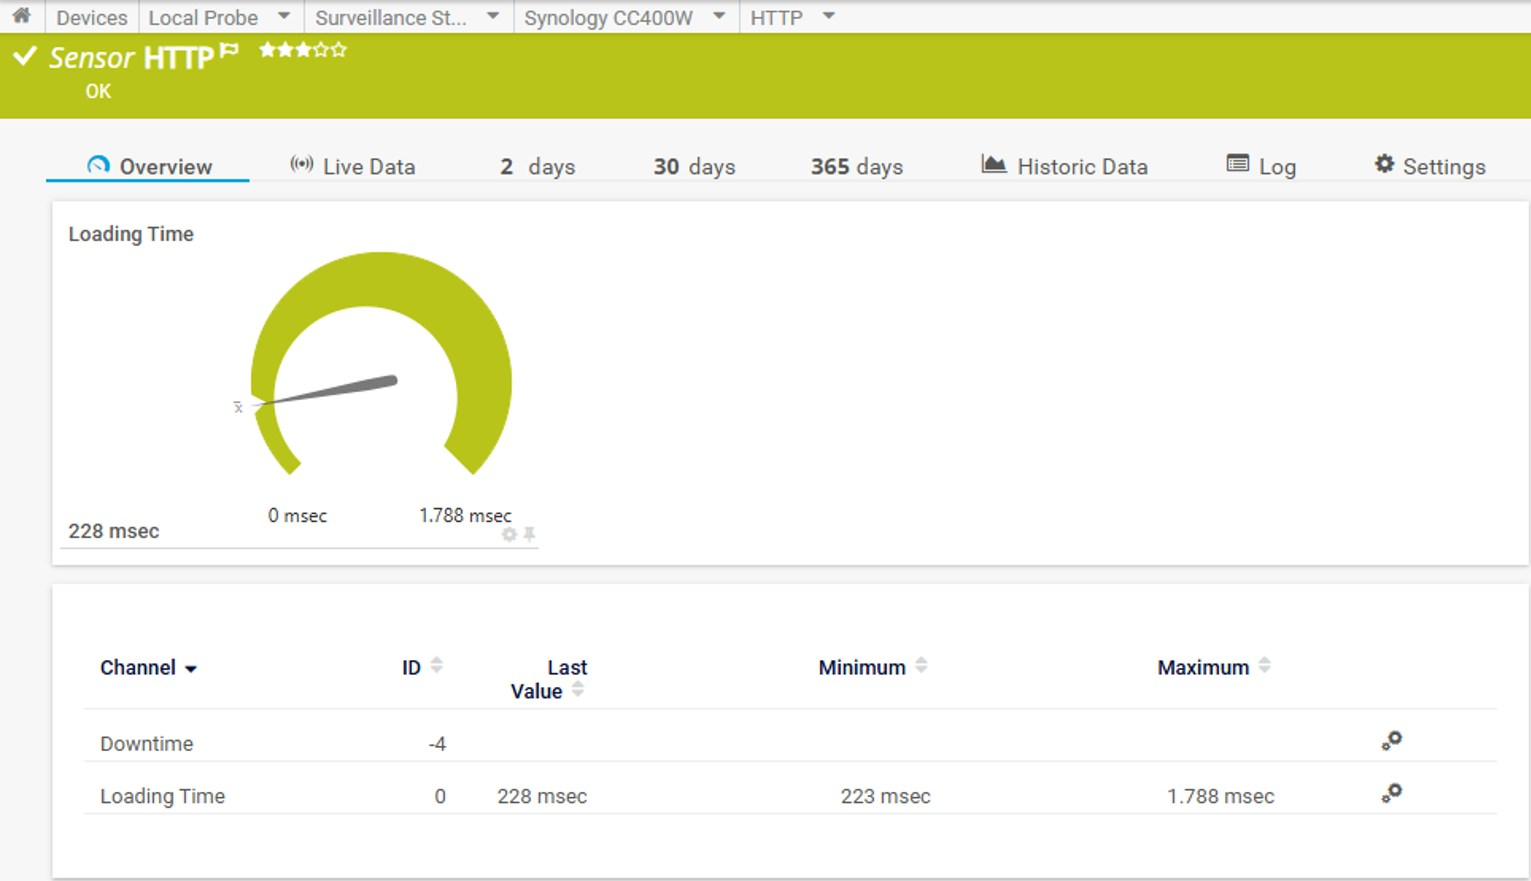1531x881 pixels.
Task: Open gauge settings gear icon
Action: click(509, 535)
